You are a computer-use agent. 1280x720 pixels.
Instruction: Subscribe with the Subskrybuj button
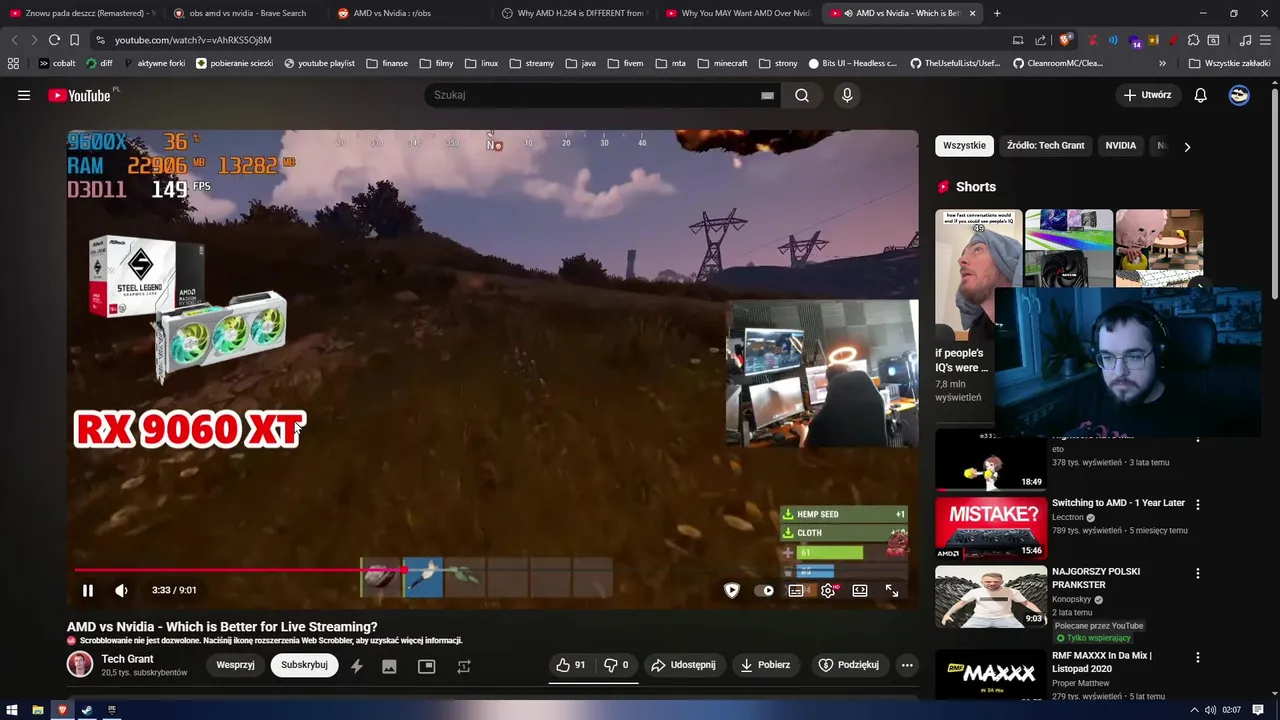tap(304, 665)
